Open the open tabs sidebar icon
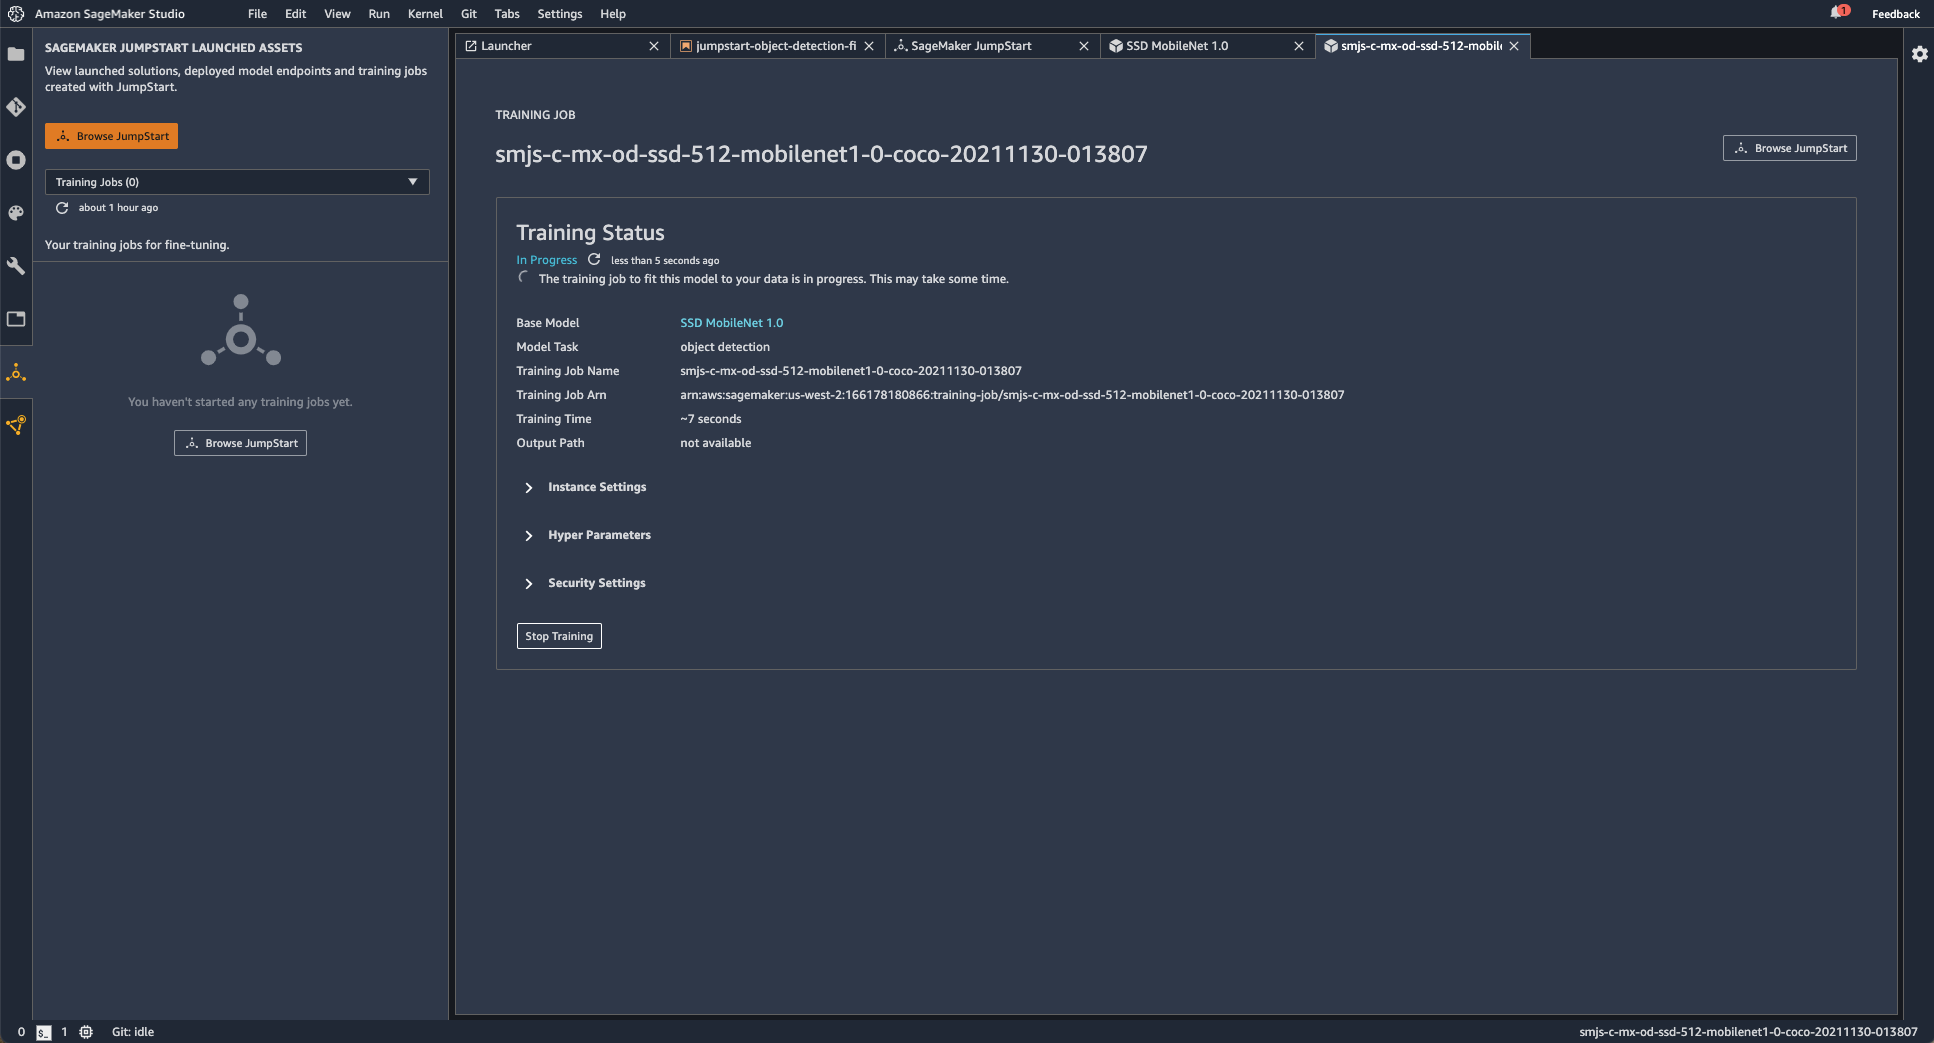Image resolution: width=1934 pixels, height=1043 pixels. pyautogui.click(x=16, y=319)
